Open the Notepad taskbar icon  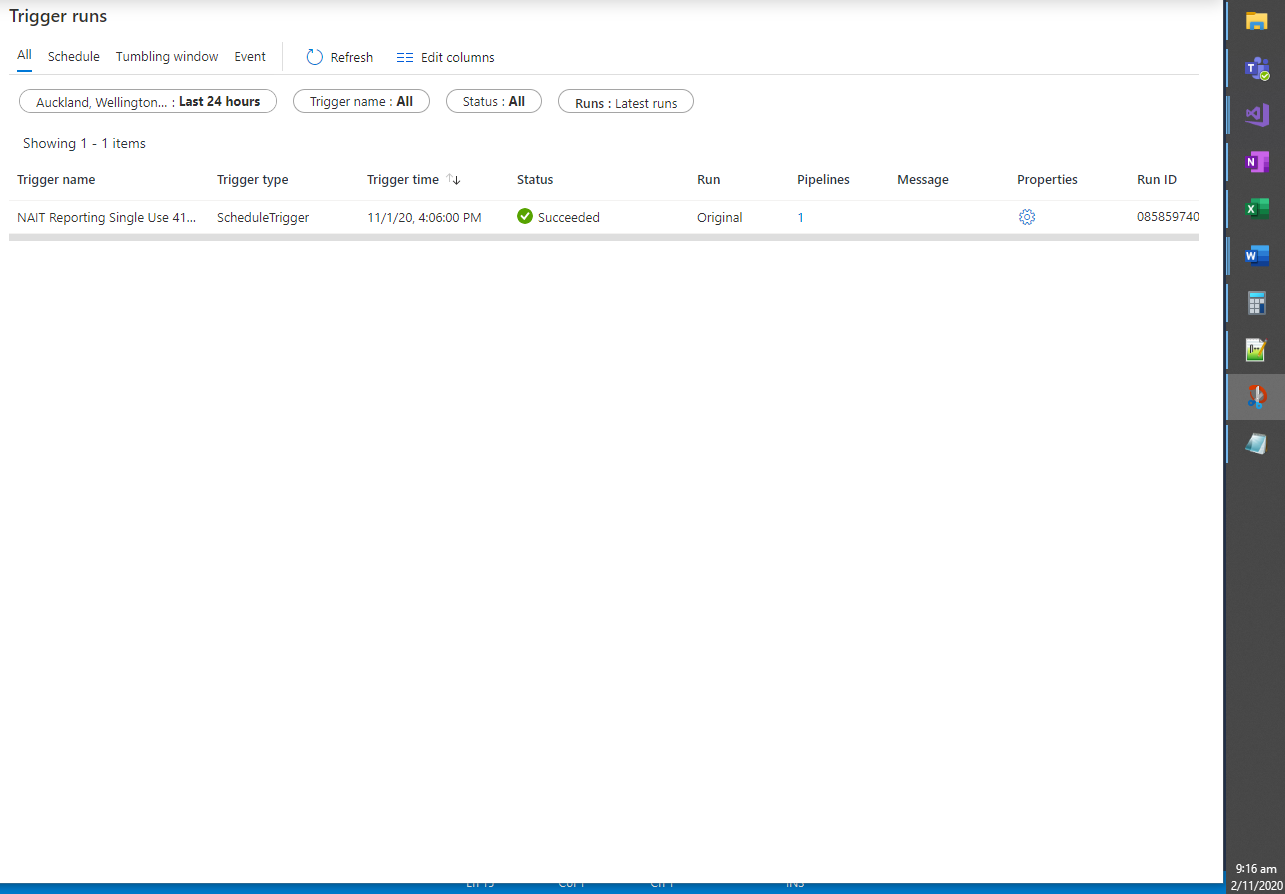[1256, 444]
